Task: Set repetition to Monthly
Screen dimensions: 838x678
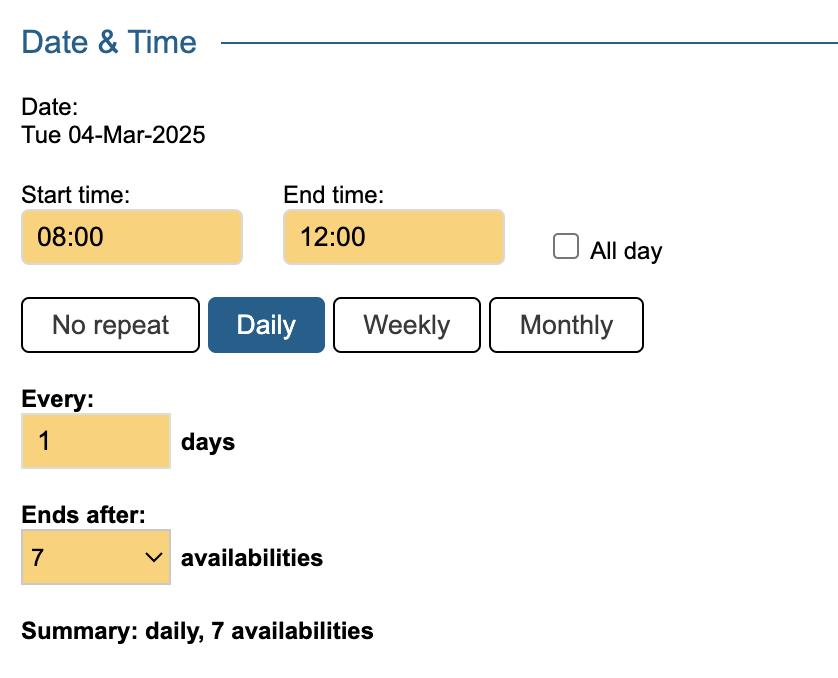Action: 566,325
